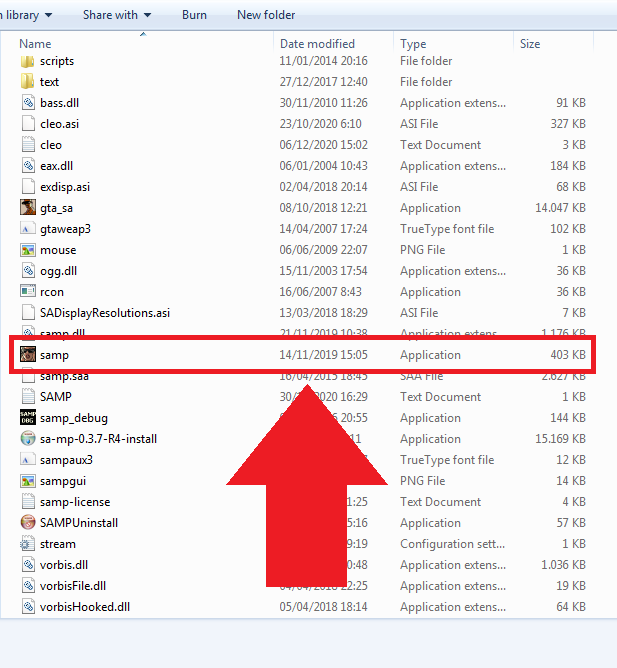
Task: Select the file name samp-license
Action: click(x=75, y=502)
